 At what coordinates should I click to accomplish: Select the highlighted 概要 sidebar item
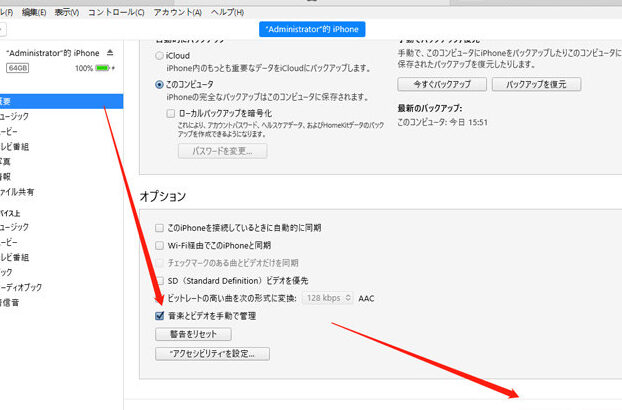(61, 102)
